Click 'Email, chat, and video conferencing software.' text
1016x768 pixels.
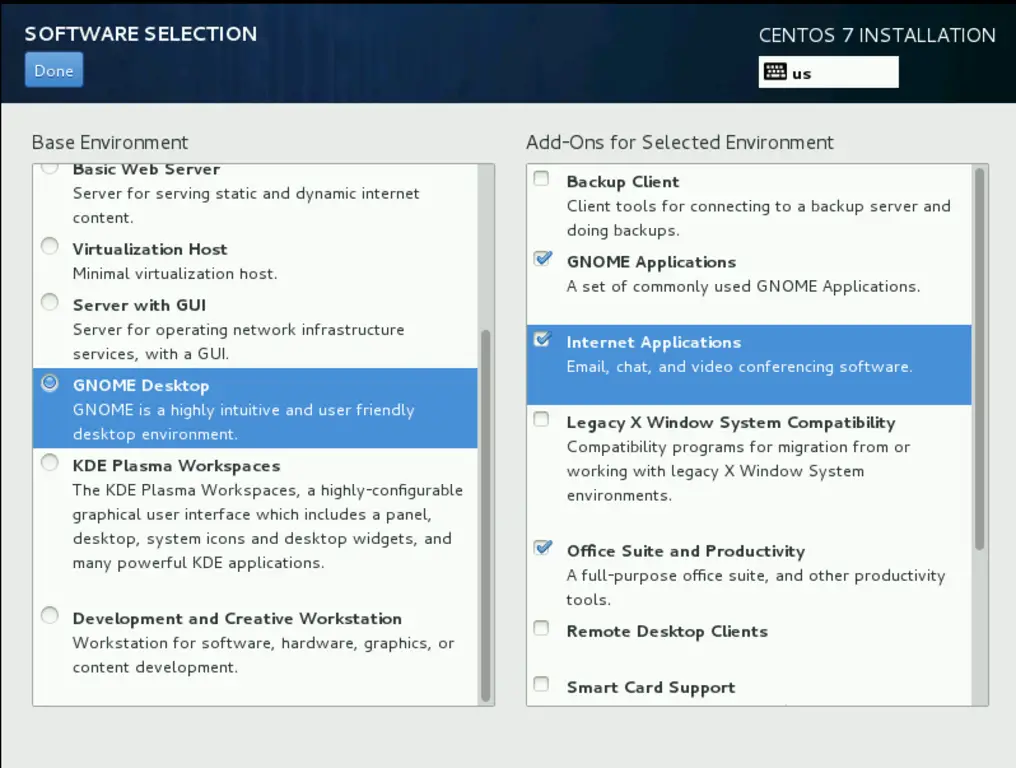pos(739,367)
